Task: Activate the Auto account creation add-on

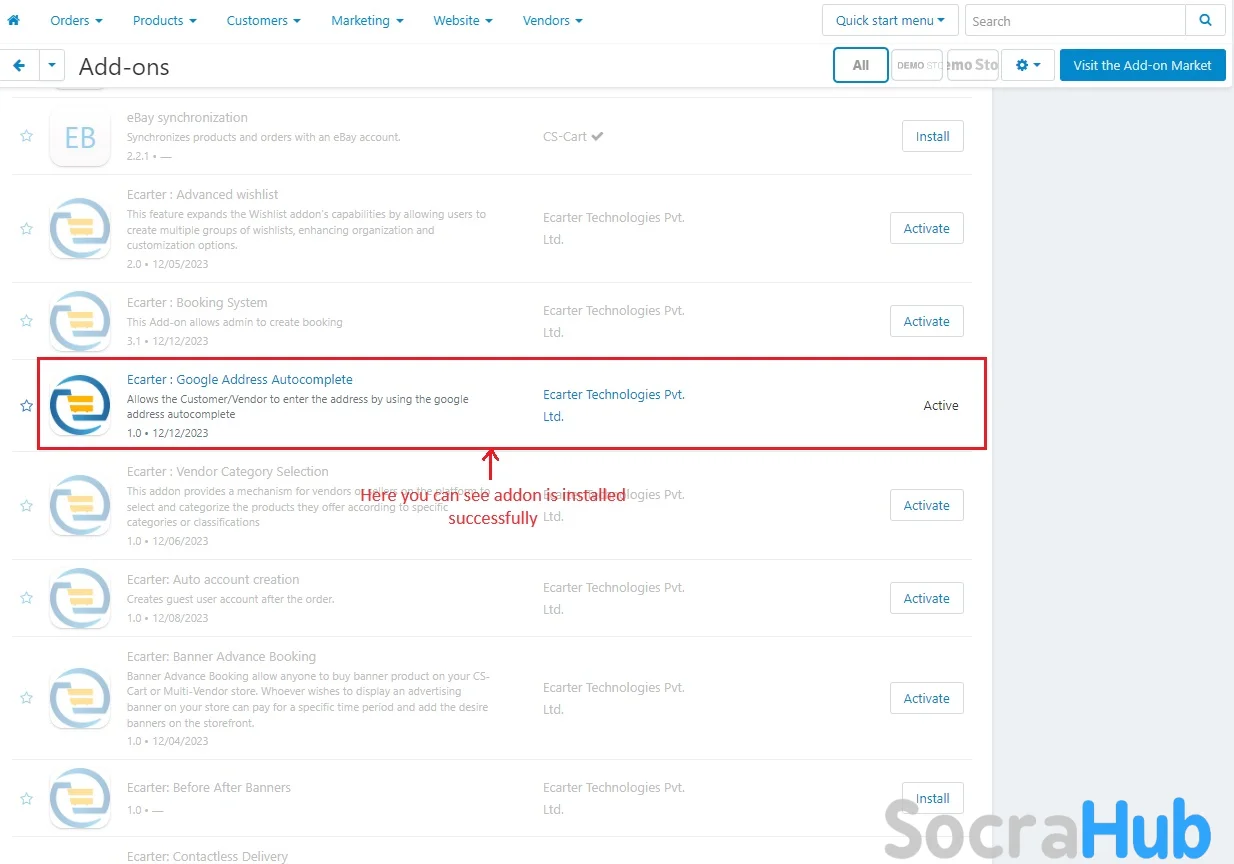Action: (x=927, y=598)
